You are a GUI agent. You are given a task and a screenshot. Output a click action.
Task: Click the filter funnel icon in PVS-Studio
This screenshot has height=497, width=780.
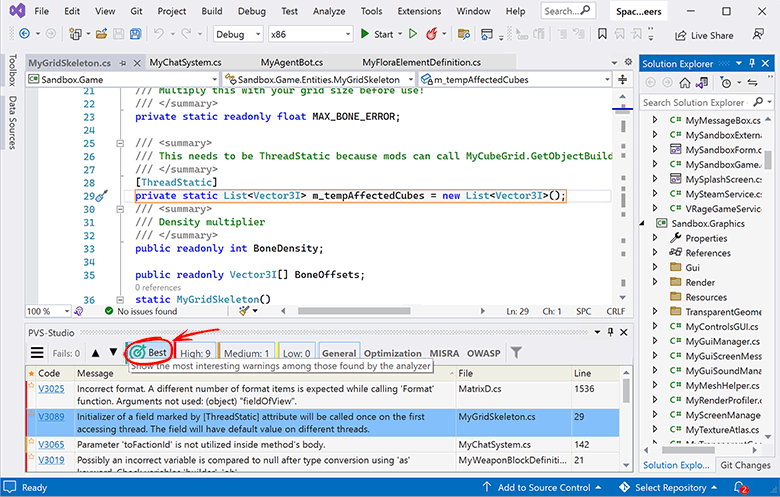[x=516, y=353]
